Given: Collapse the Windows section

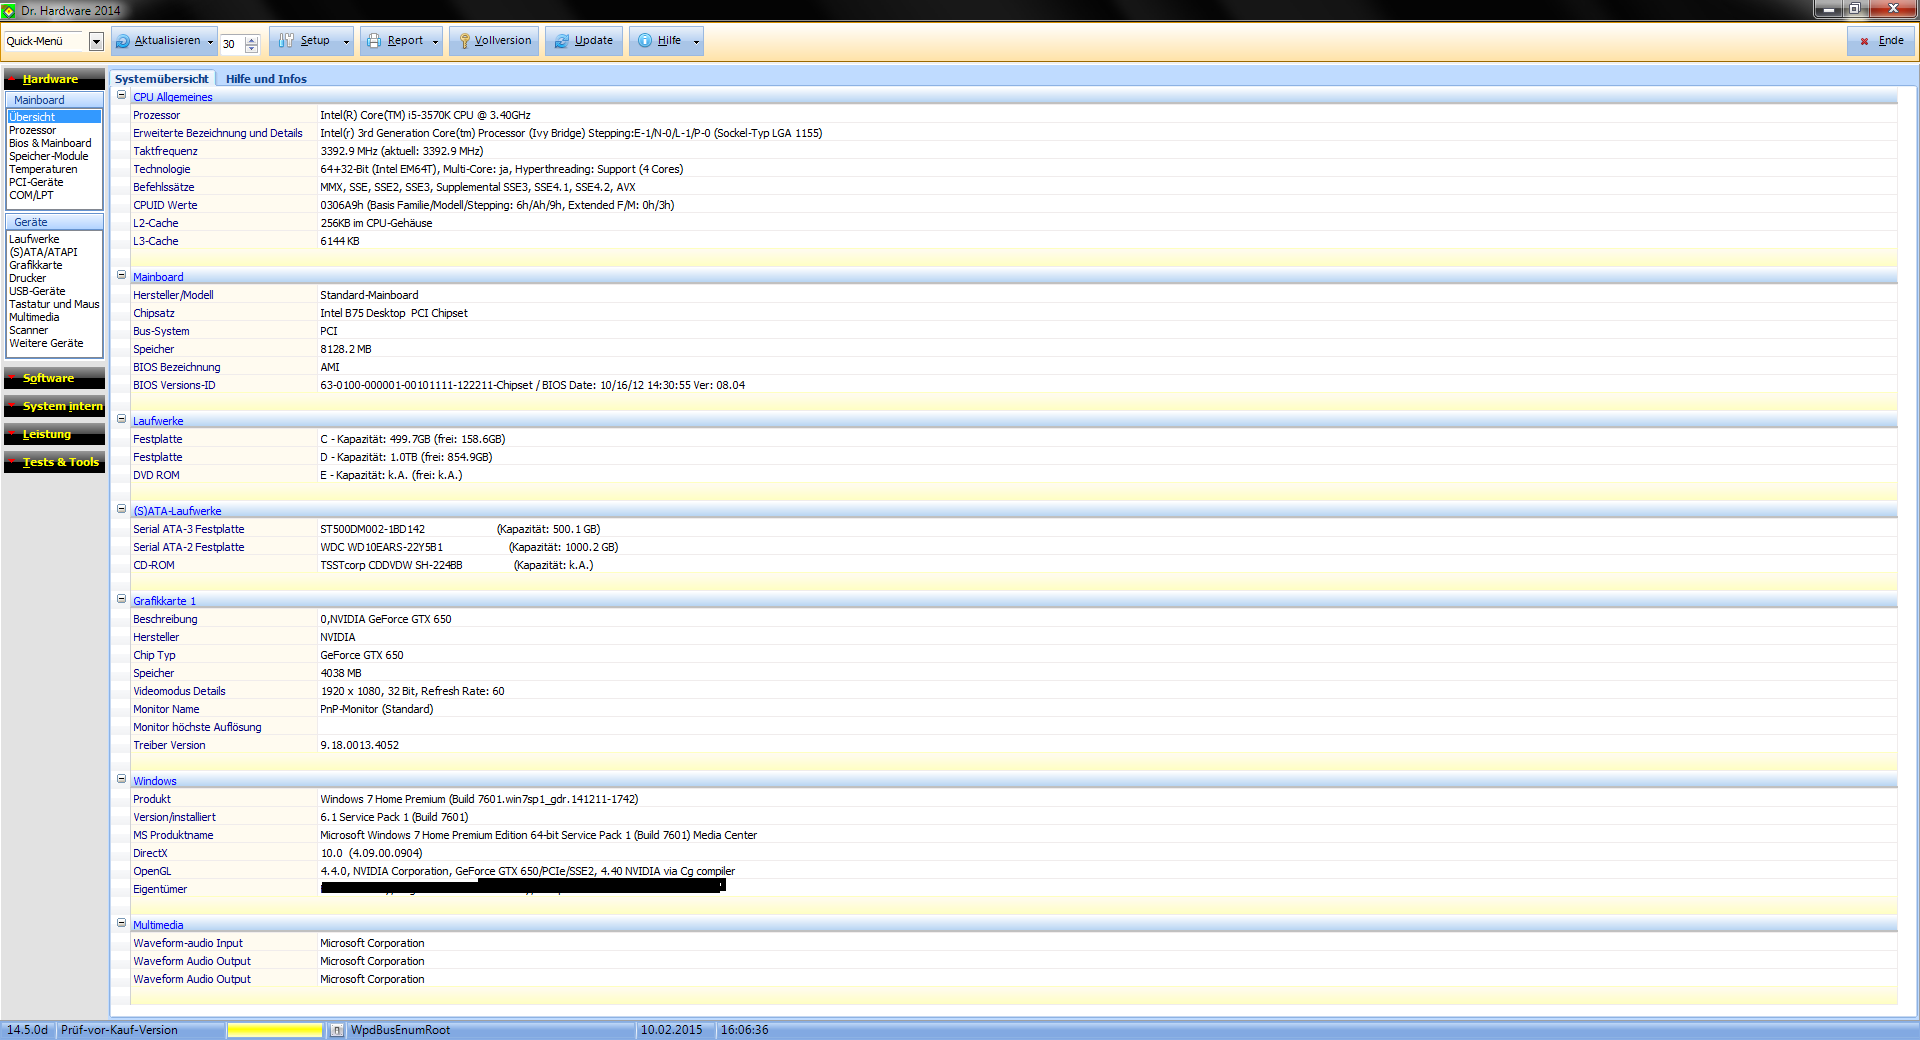Looking at the screenshot, I should pos(122,780).
